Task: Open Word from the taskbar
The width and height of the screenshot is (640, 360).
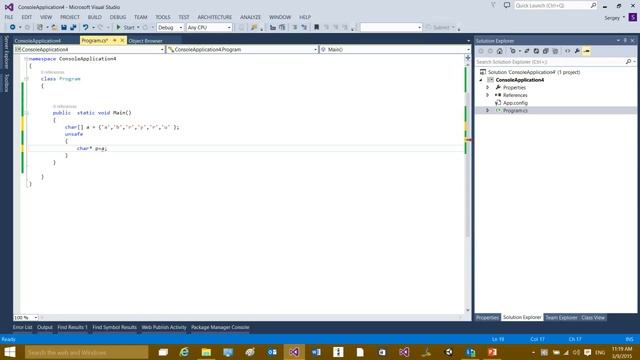Action: pos(316,352)
